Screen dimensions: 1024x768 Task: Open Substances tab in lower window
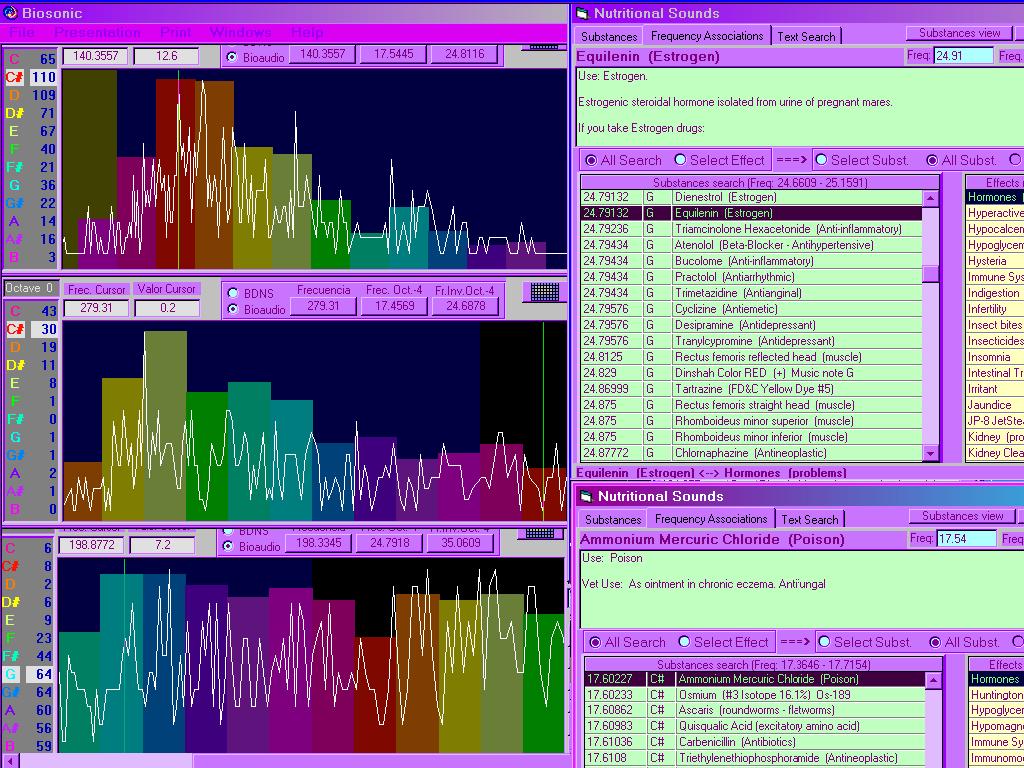pyautogui.click(x=613, y=519)
